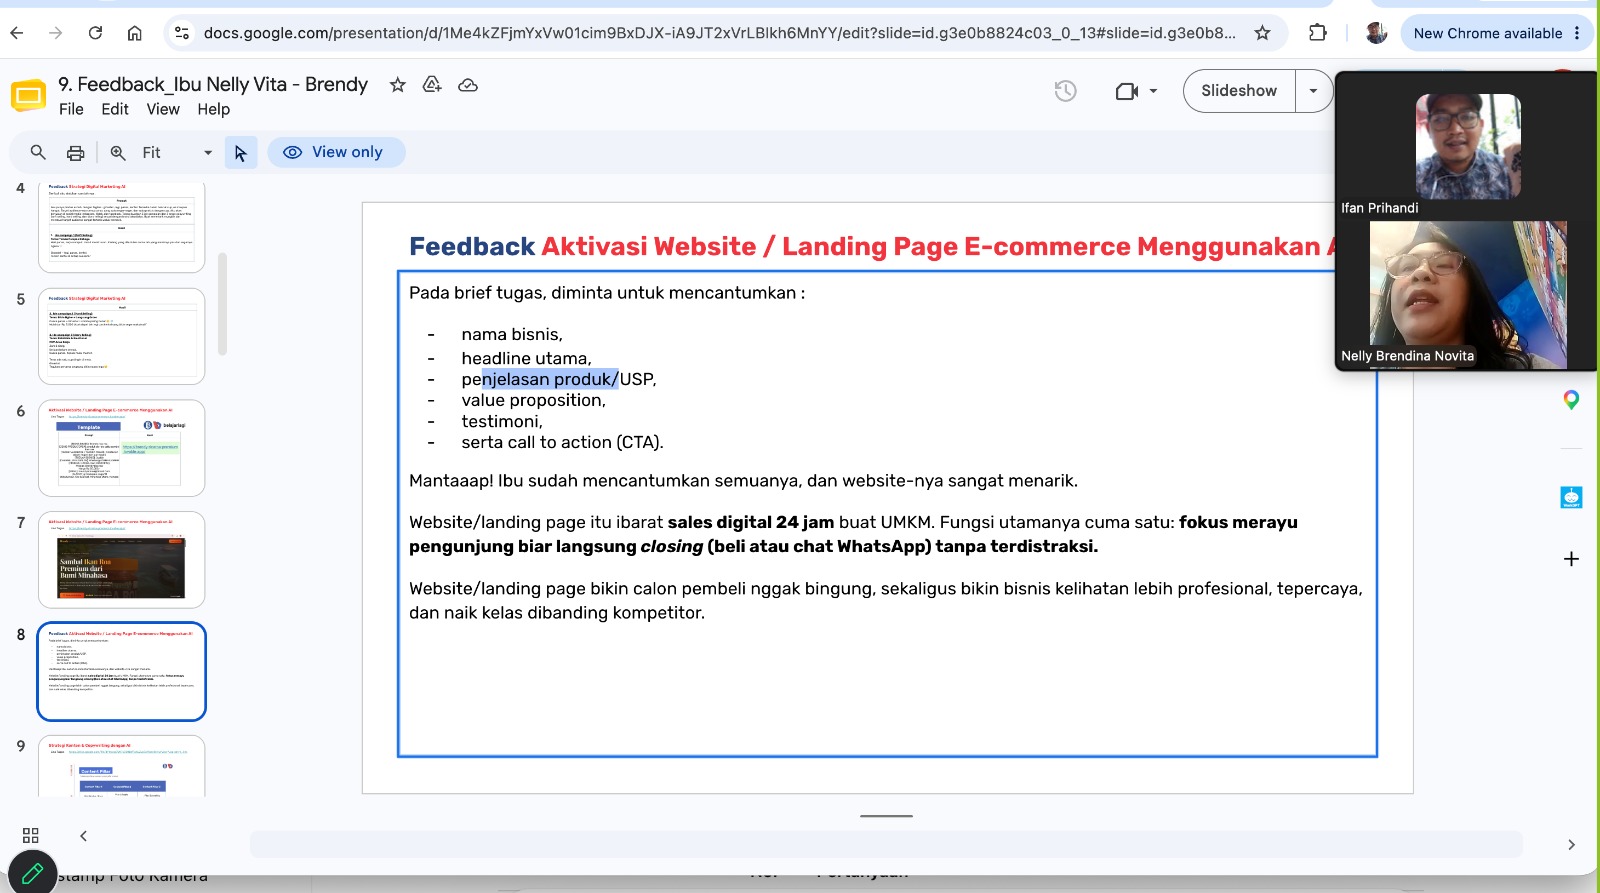Viewport: 1600px width, 893px height.
Task: Print the presentation
Action: point(75,152)
